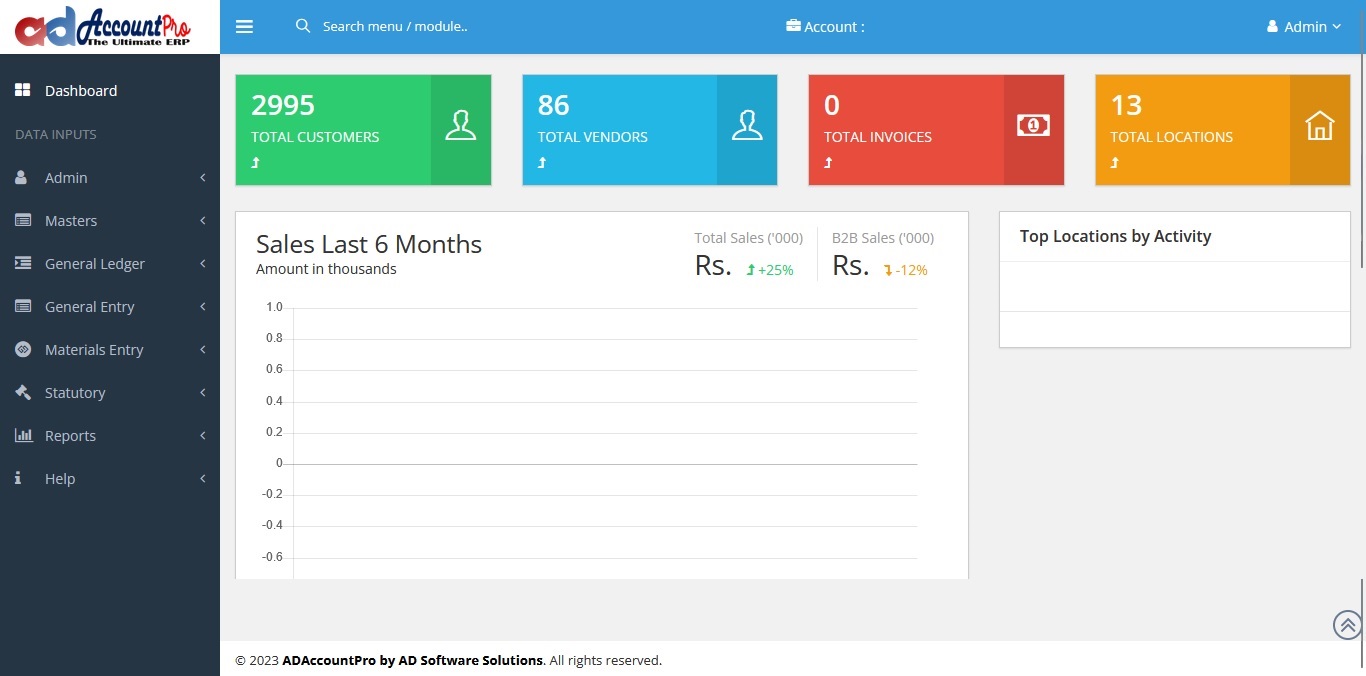The height and width of the screenshot is (676, 1366).
Task: Open the Admin user dropdown
Action: click(1303, 27)
